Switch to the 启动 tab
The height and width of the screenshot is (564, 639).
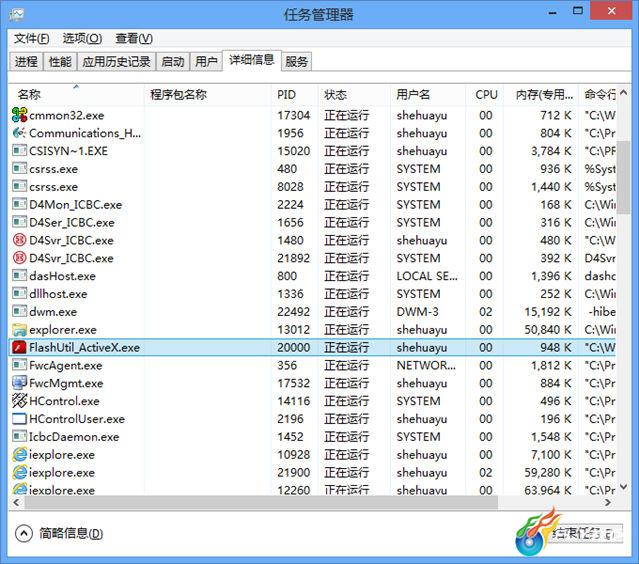tap(173, 62)
